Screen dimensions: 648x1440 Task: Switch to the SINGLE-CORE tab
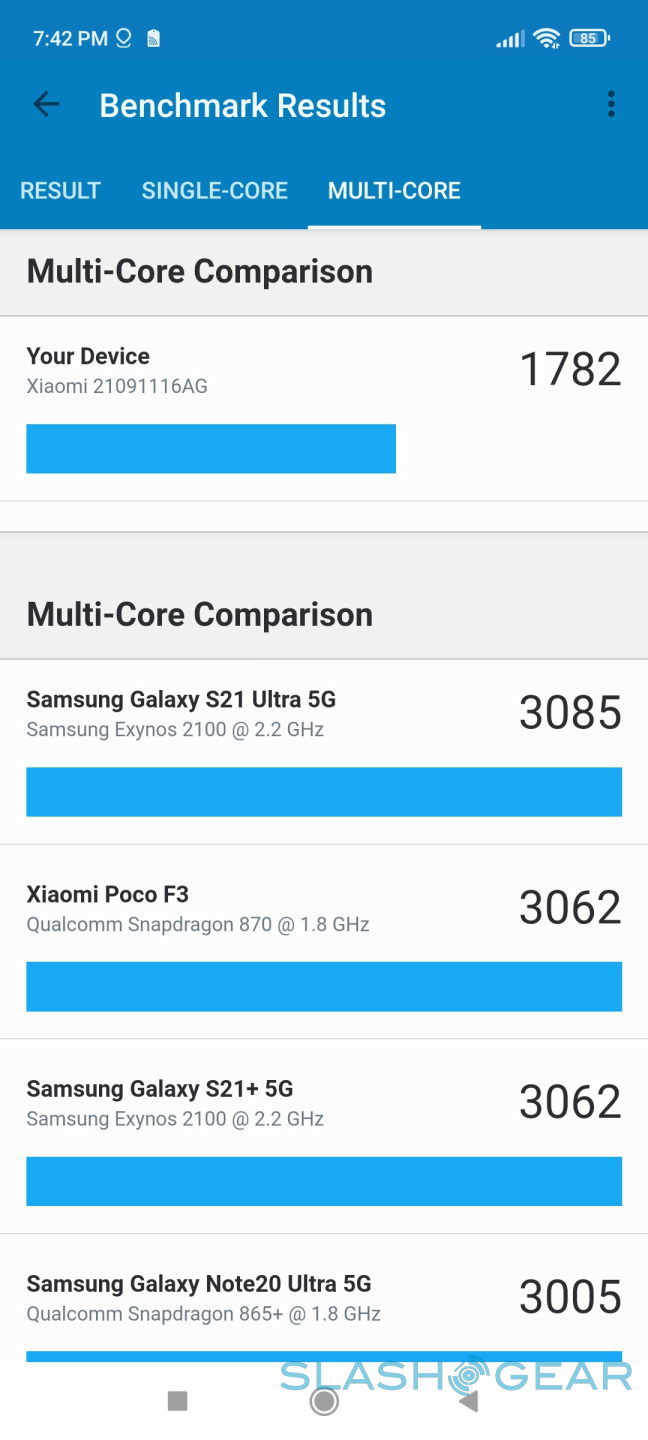[x=215, y=191]
